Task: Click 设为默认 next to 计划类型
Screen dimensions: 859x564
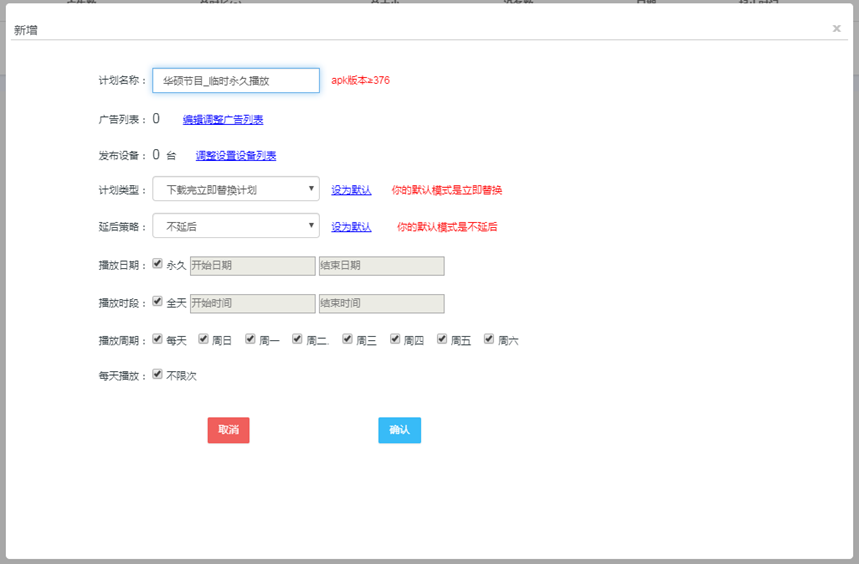Action: (x=351, y=190)
